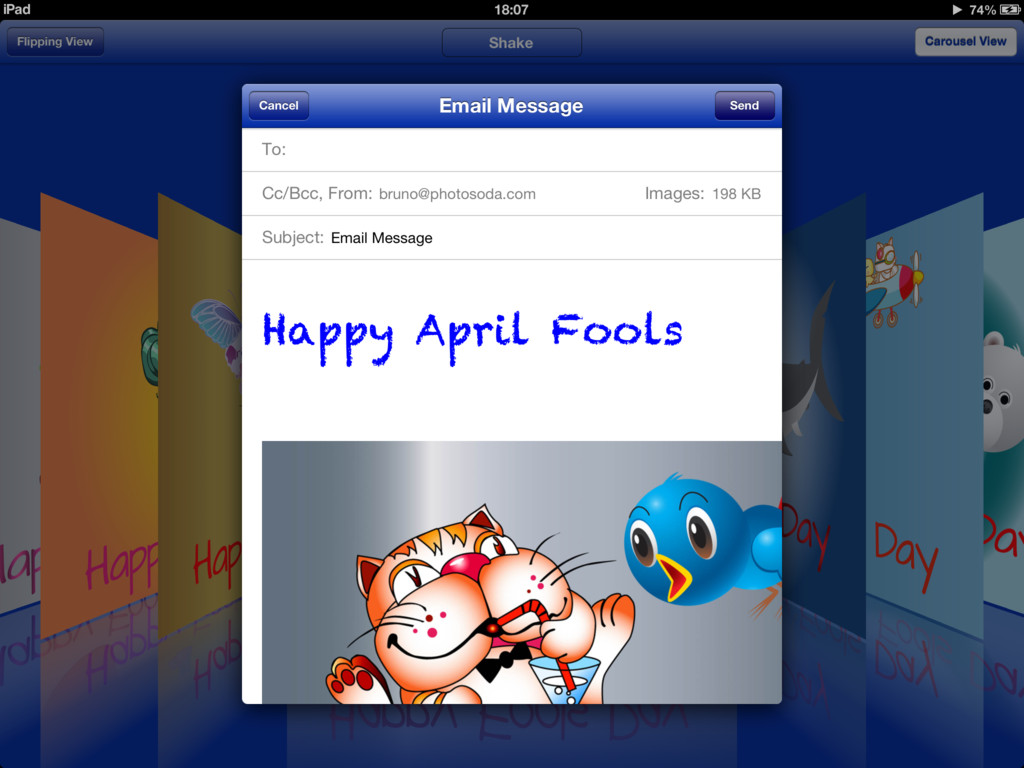Viewport: 1024px width, 768px height.
Task: Switch to Carousel View
Action: pyautogui.click(x=965, y=42)
